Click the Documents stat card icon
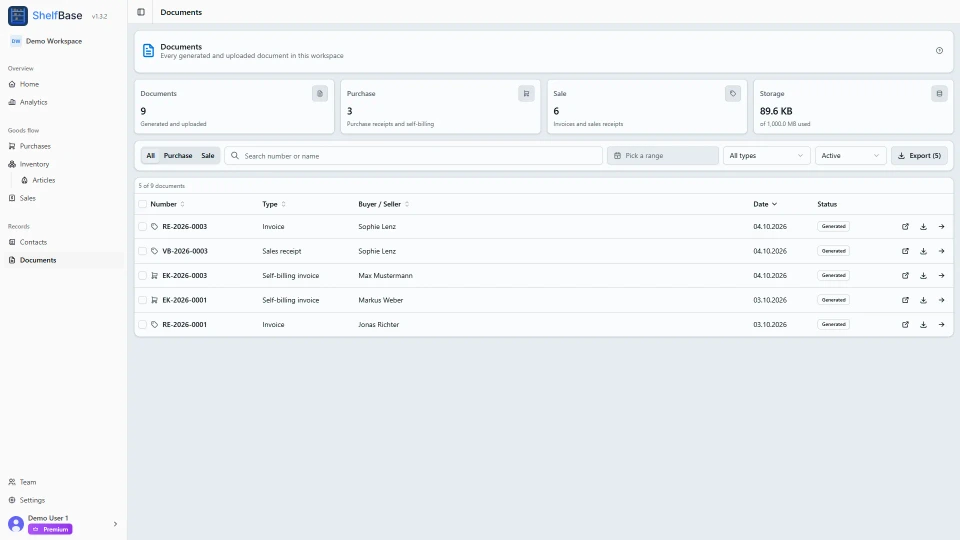 [320, 94]
